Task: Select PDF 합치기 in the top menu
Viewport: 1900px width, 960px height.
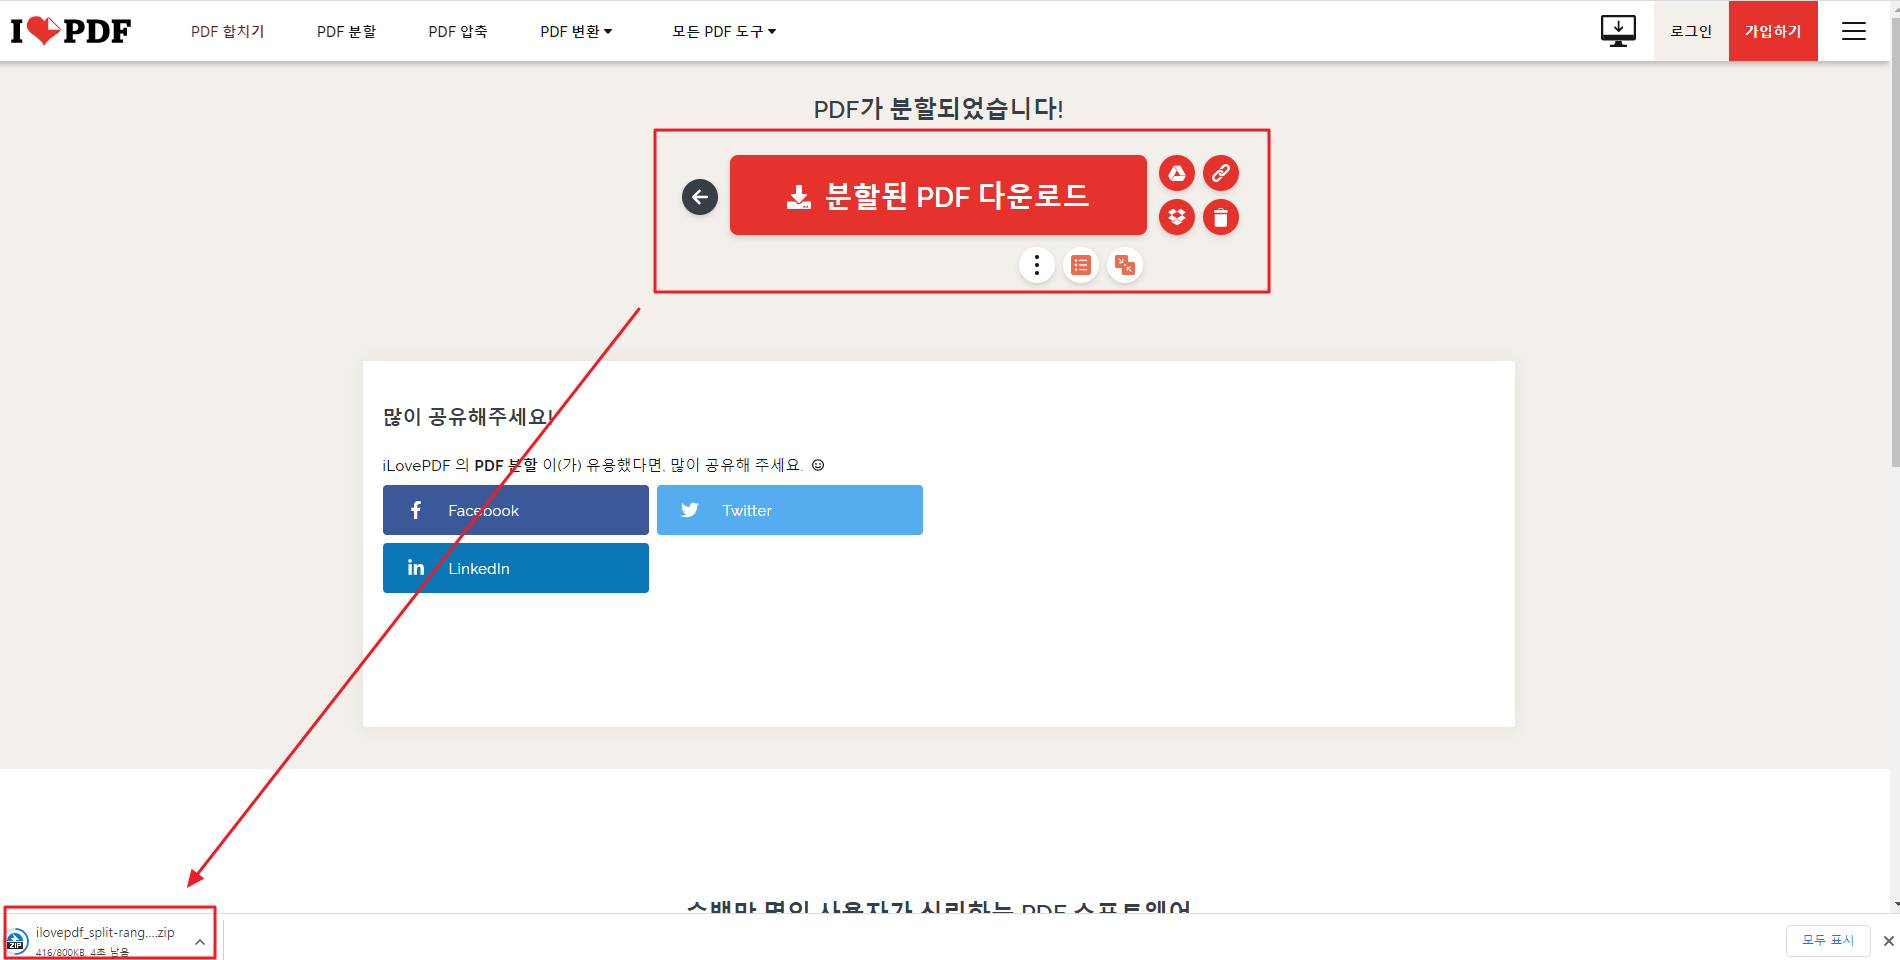Action: (x=228, y=31)
